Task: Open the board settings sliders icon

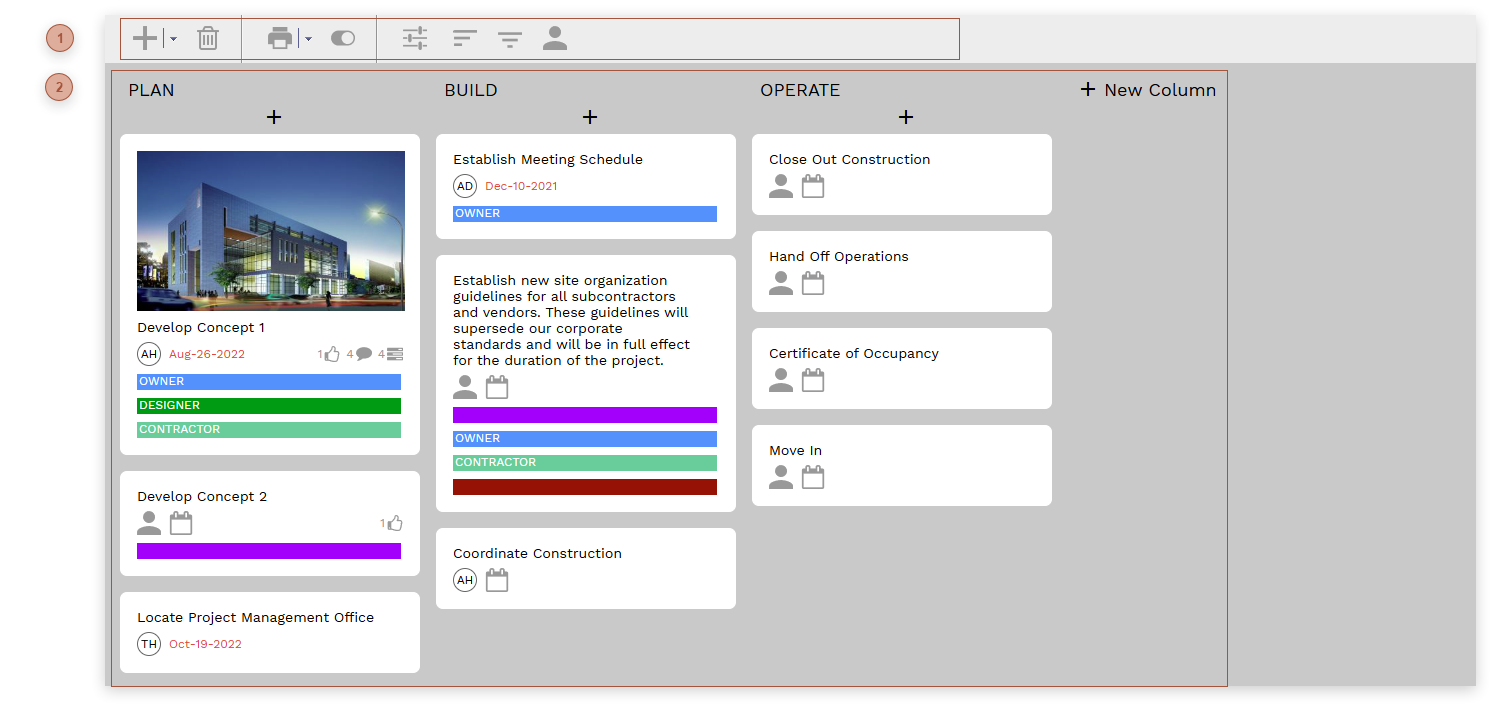Action: coord(415,38)
